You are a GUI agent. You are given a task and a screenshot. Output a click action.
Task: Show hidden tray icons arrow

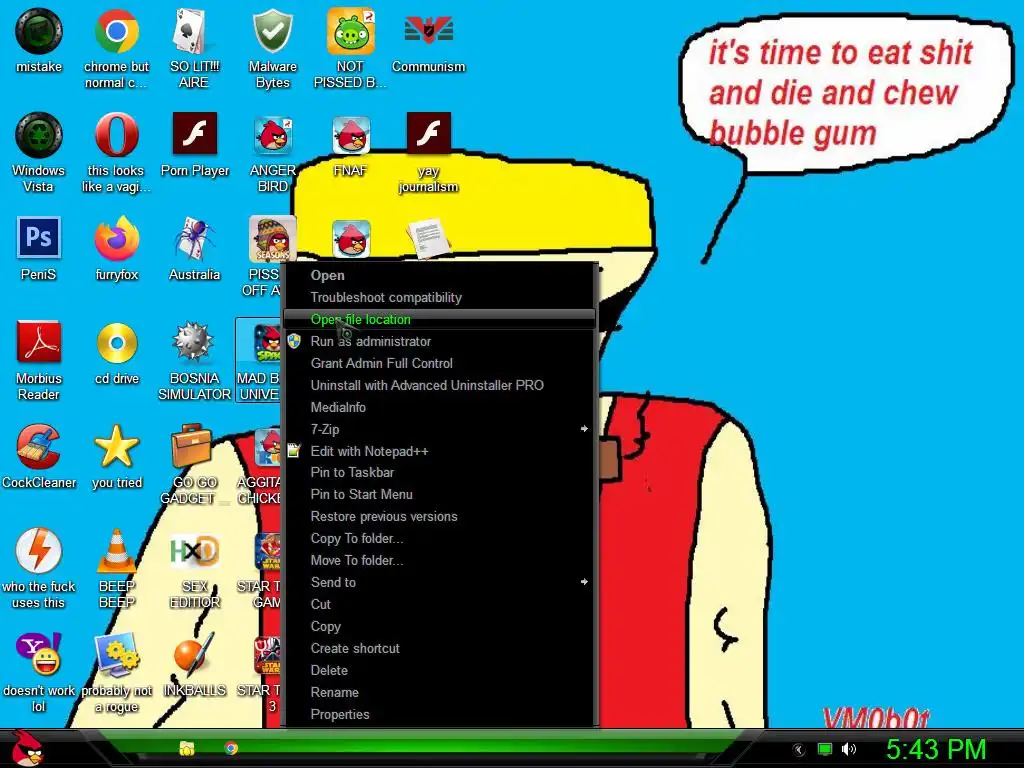pyautogui.click(x=799, y=750)
